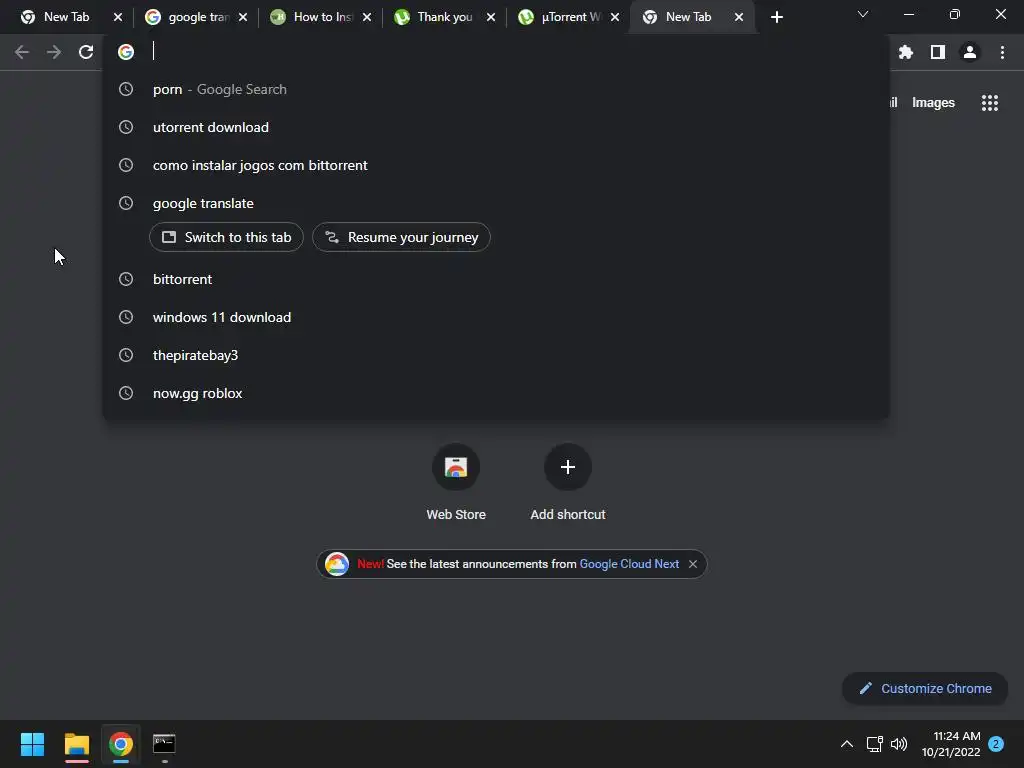Open the Google apps grid
The height and width of the screenshot is (768, 1024).
point(990,103)
